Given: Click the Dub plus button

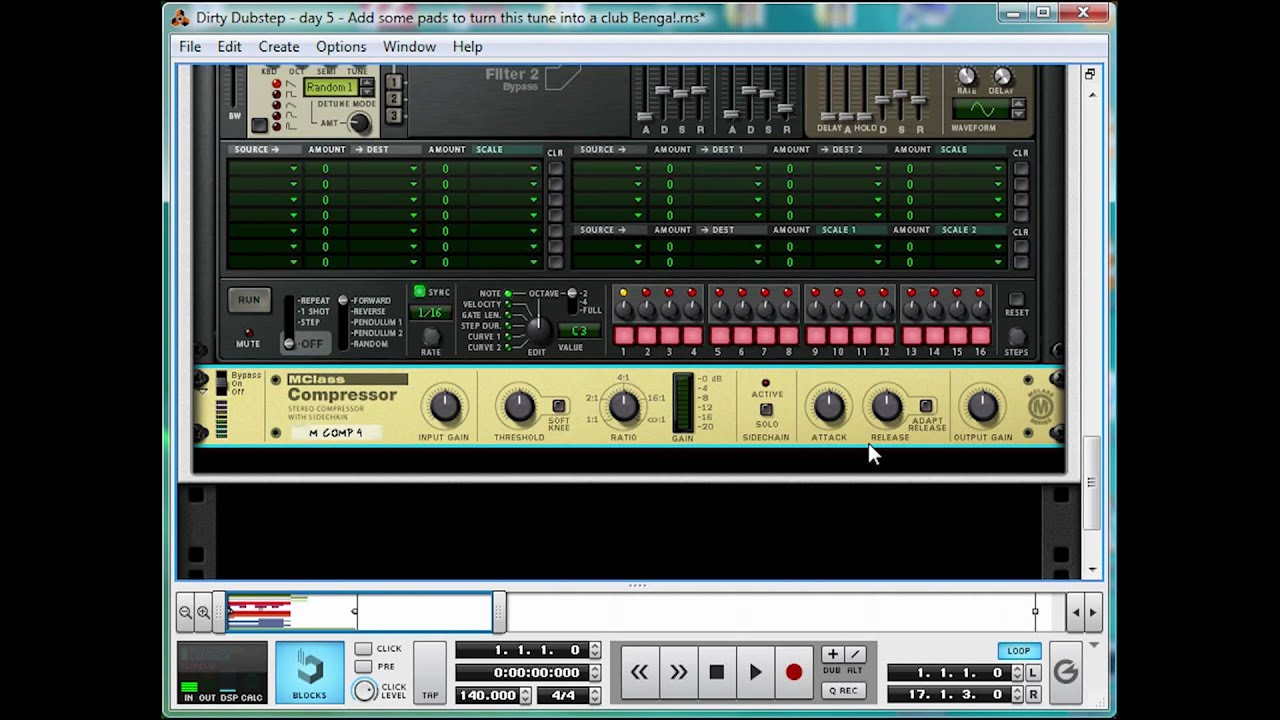Looking at the screenshot, I should click(832, 655).
